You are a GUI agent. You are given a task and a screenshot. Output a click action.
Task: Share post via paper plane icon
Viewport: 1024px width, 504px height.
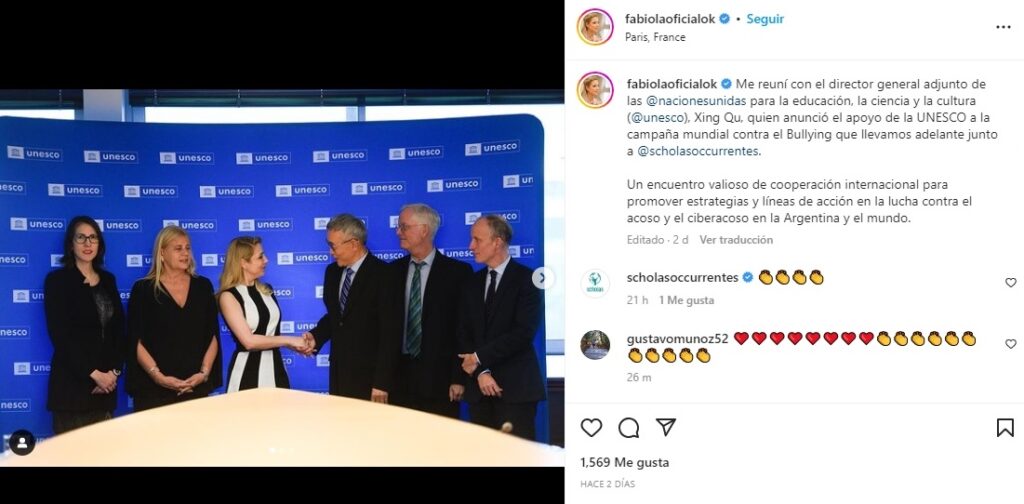[x=665, y=427]
